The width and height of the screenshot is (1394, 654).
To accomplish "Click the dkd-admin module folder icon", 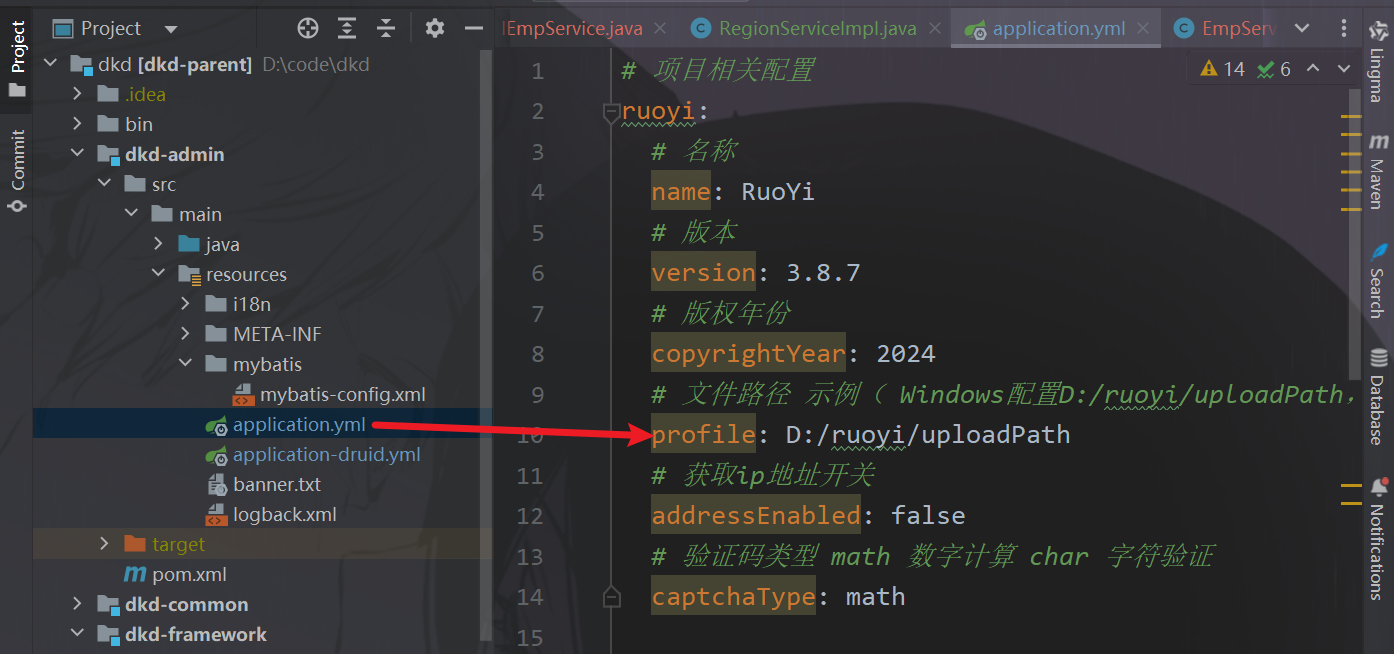I will [x=108, y=155].
